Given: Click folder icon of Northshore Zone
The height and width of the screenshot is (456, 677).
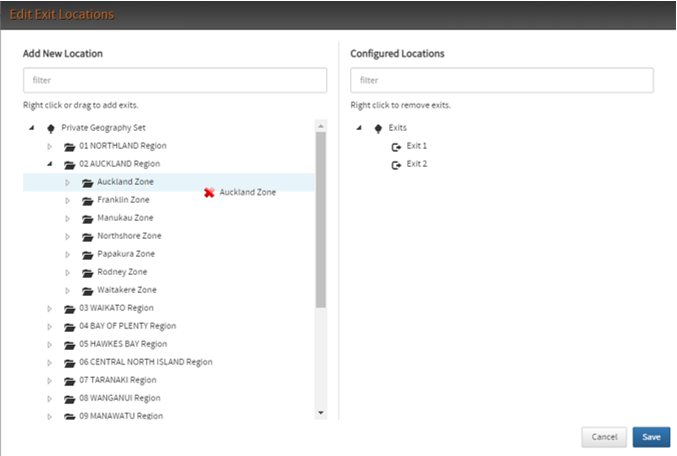Looking at the screenshot, I should point(87,237).
